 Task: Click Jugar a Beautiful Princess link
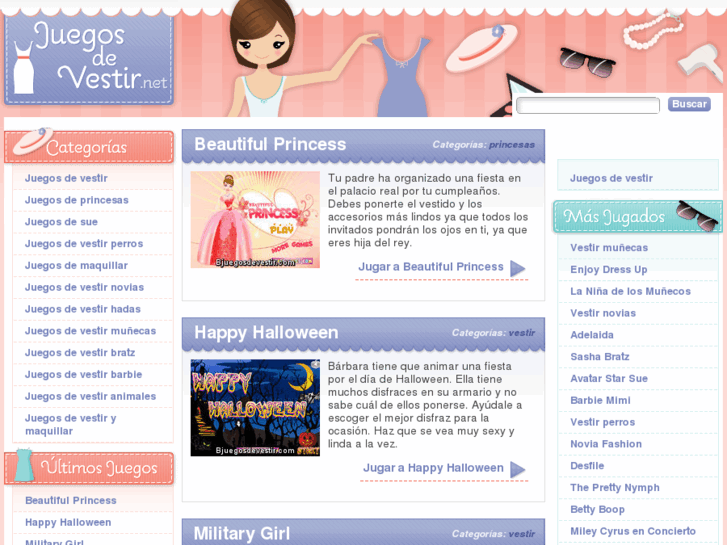[431, 267]
